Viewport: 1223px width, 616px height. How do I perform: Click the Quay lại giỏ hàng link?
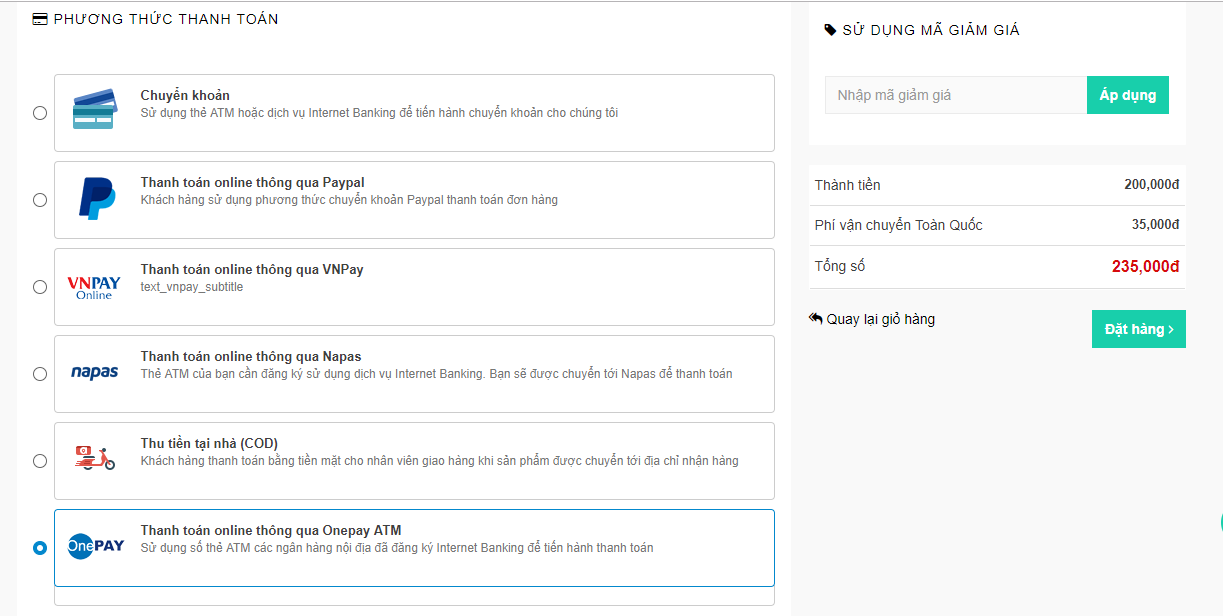pos(872,319)
